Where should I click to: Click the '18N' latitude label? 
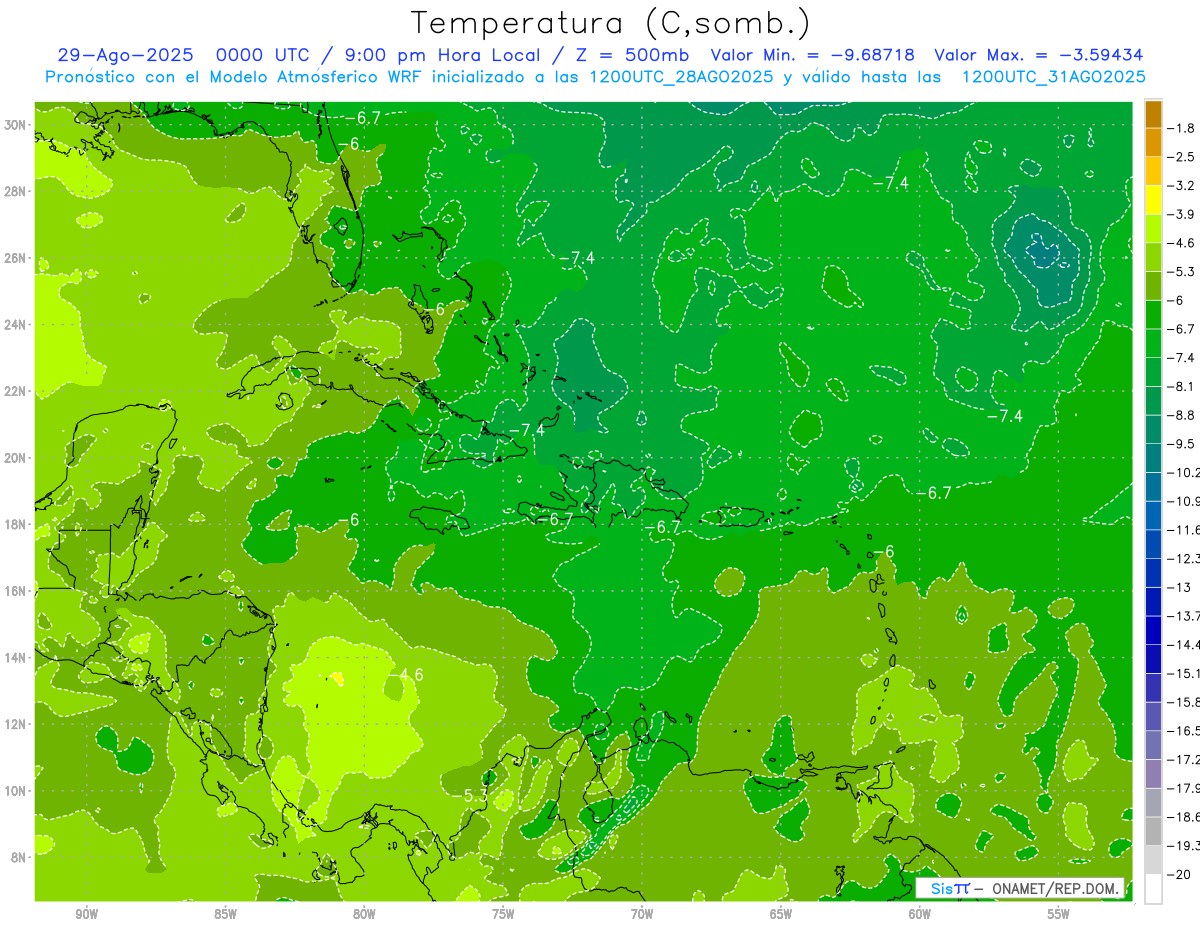[x=17, y=524]
